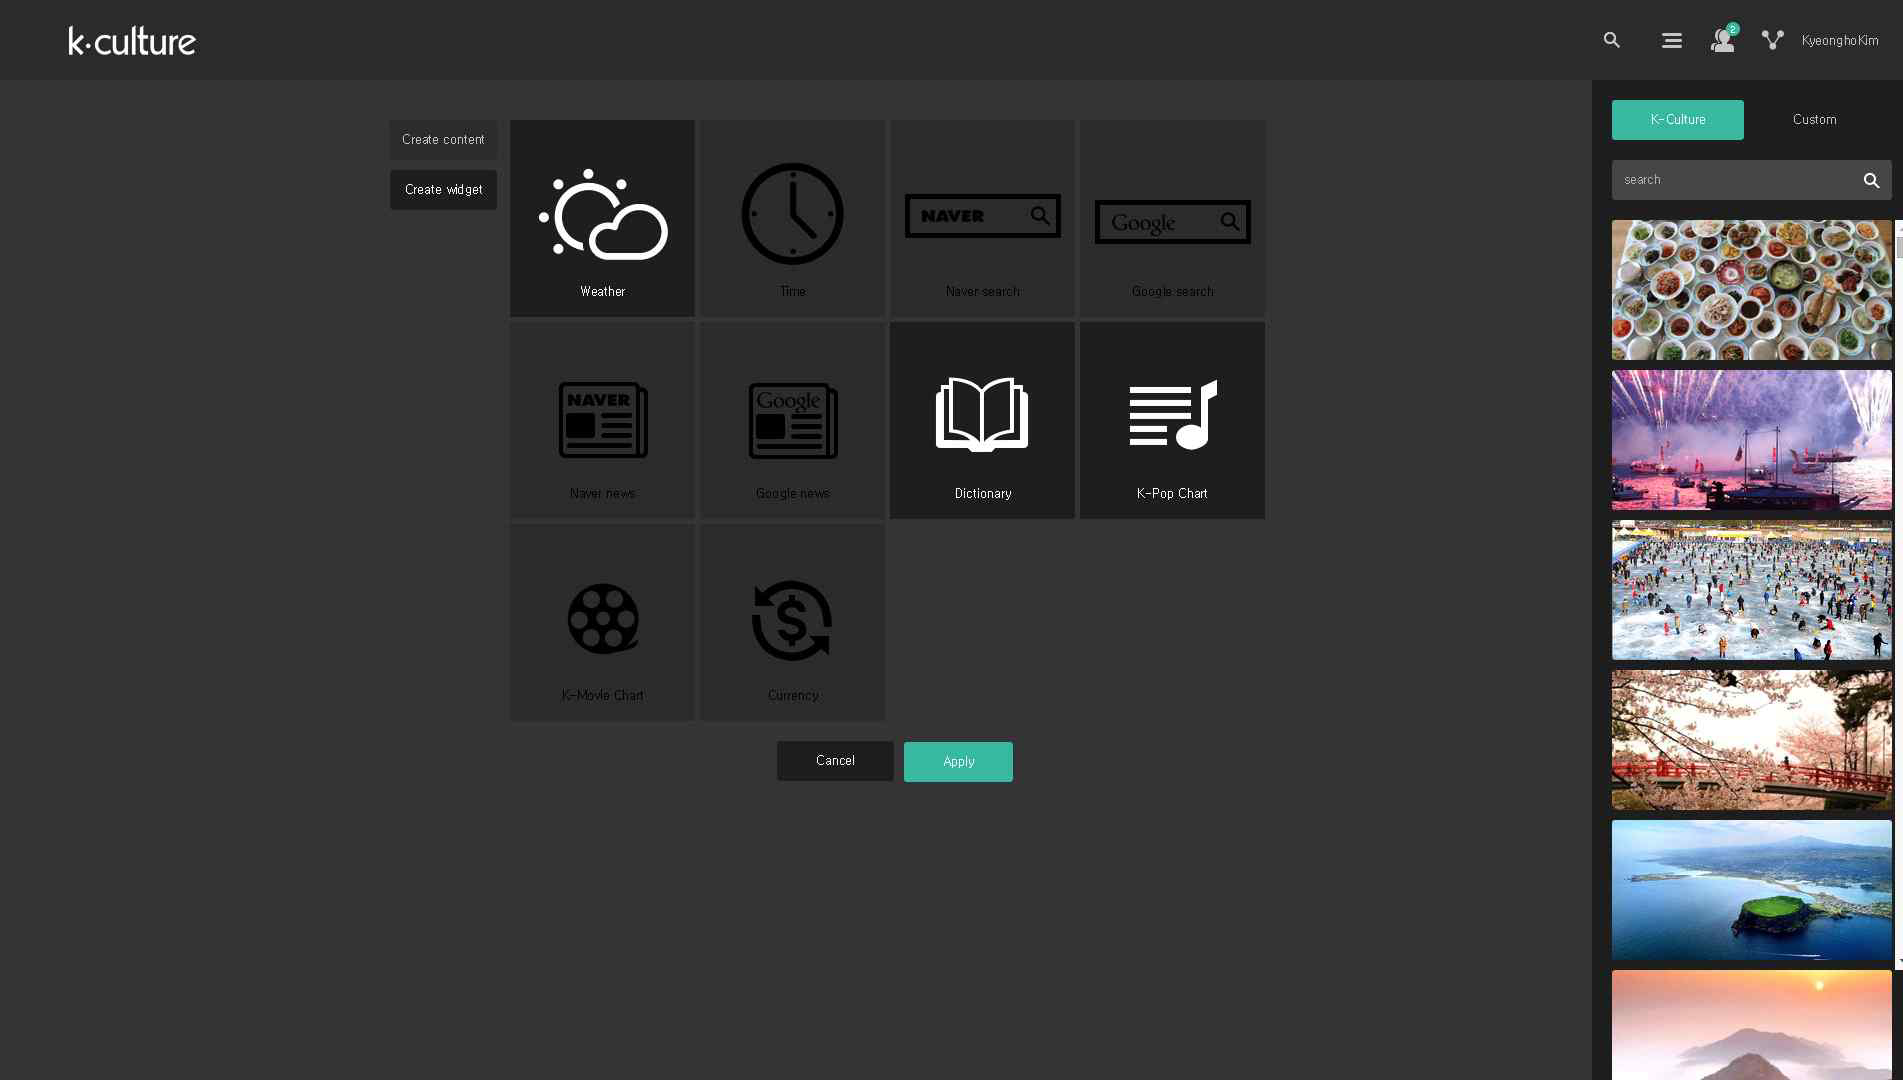Cancel the widget selection
Image resolution: width=1903 pixels, height=1080 pixels.
coord(835,761)
